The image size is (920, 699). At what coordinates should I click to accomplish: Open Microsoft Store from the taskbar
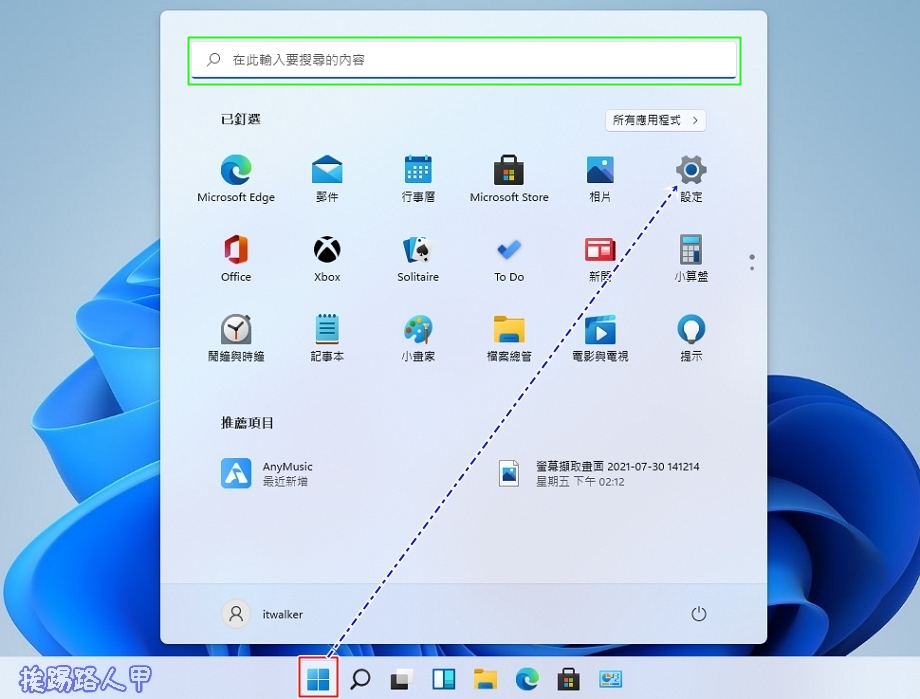coord(568,679)
